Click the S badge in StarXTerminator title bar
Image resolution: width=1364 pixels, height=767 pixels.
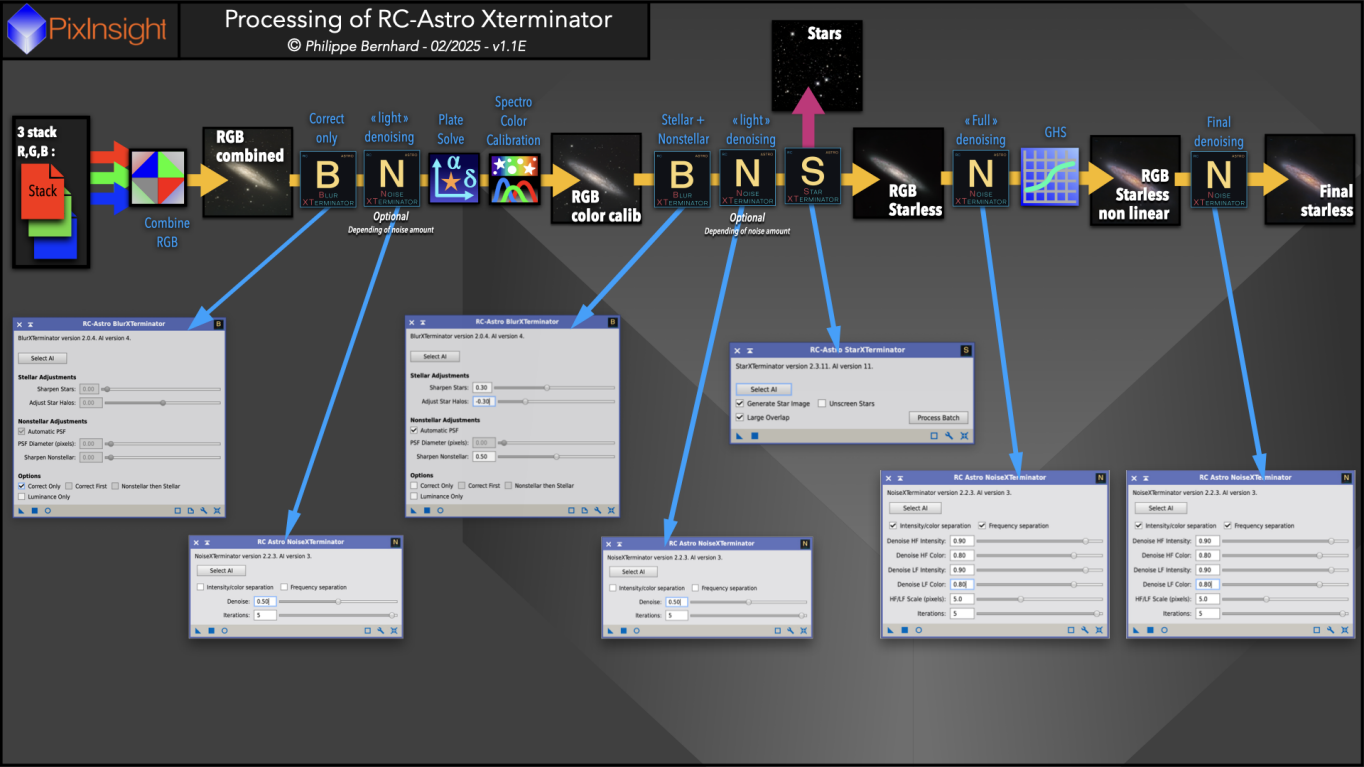click(966, 350)
